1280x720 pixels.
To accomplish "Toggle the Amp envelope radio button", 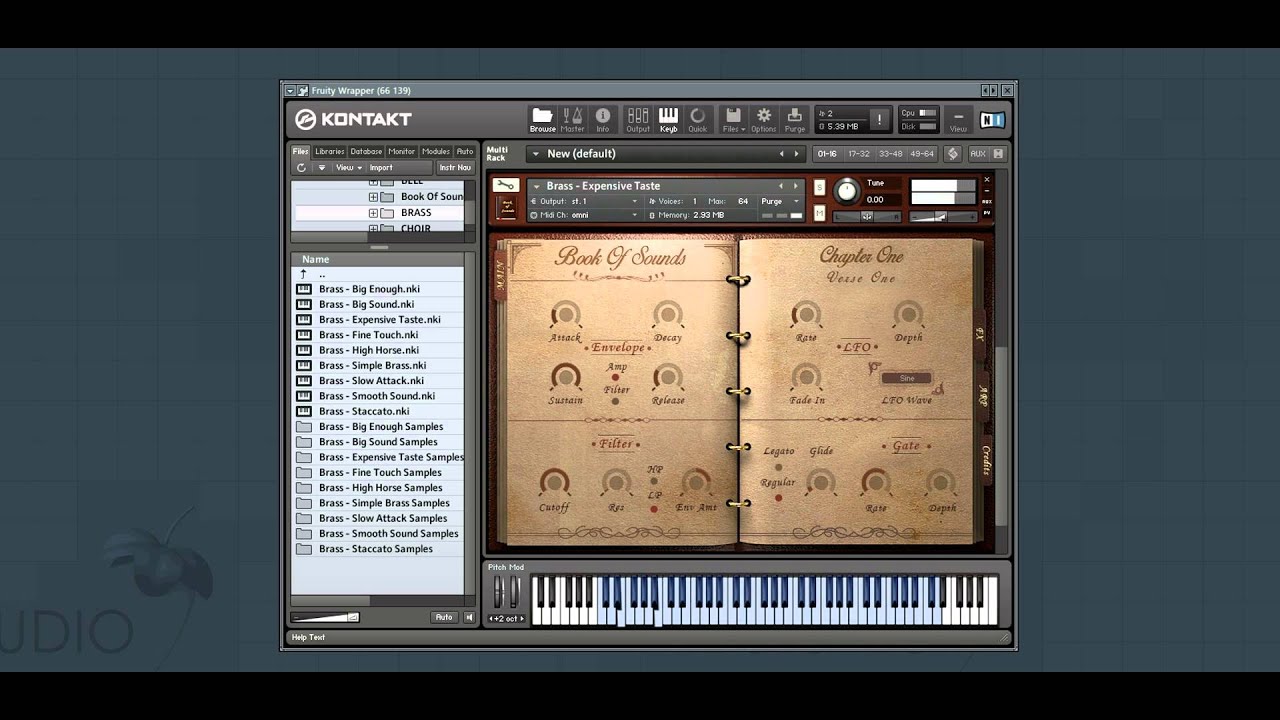I will point(616,378).
